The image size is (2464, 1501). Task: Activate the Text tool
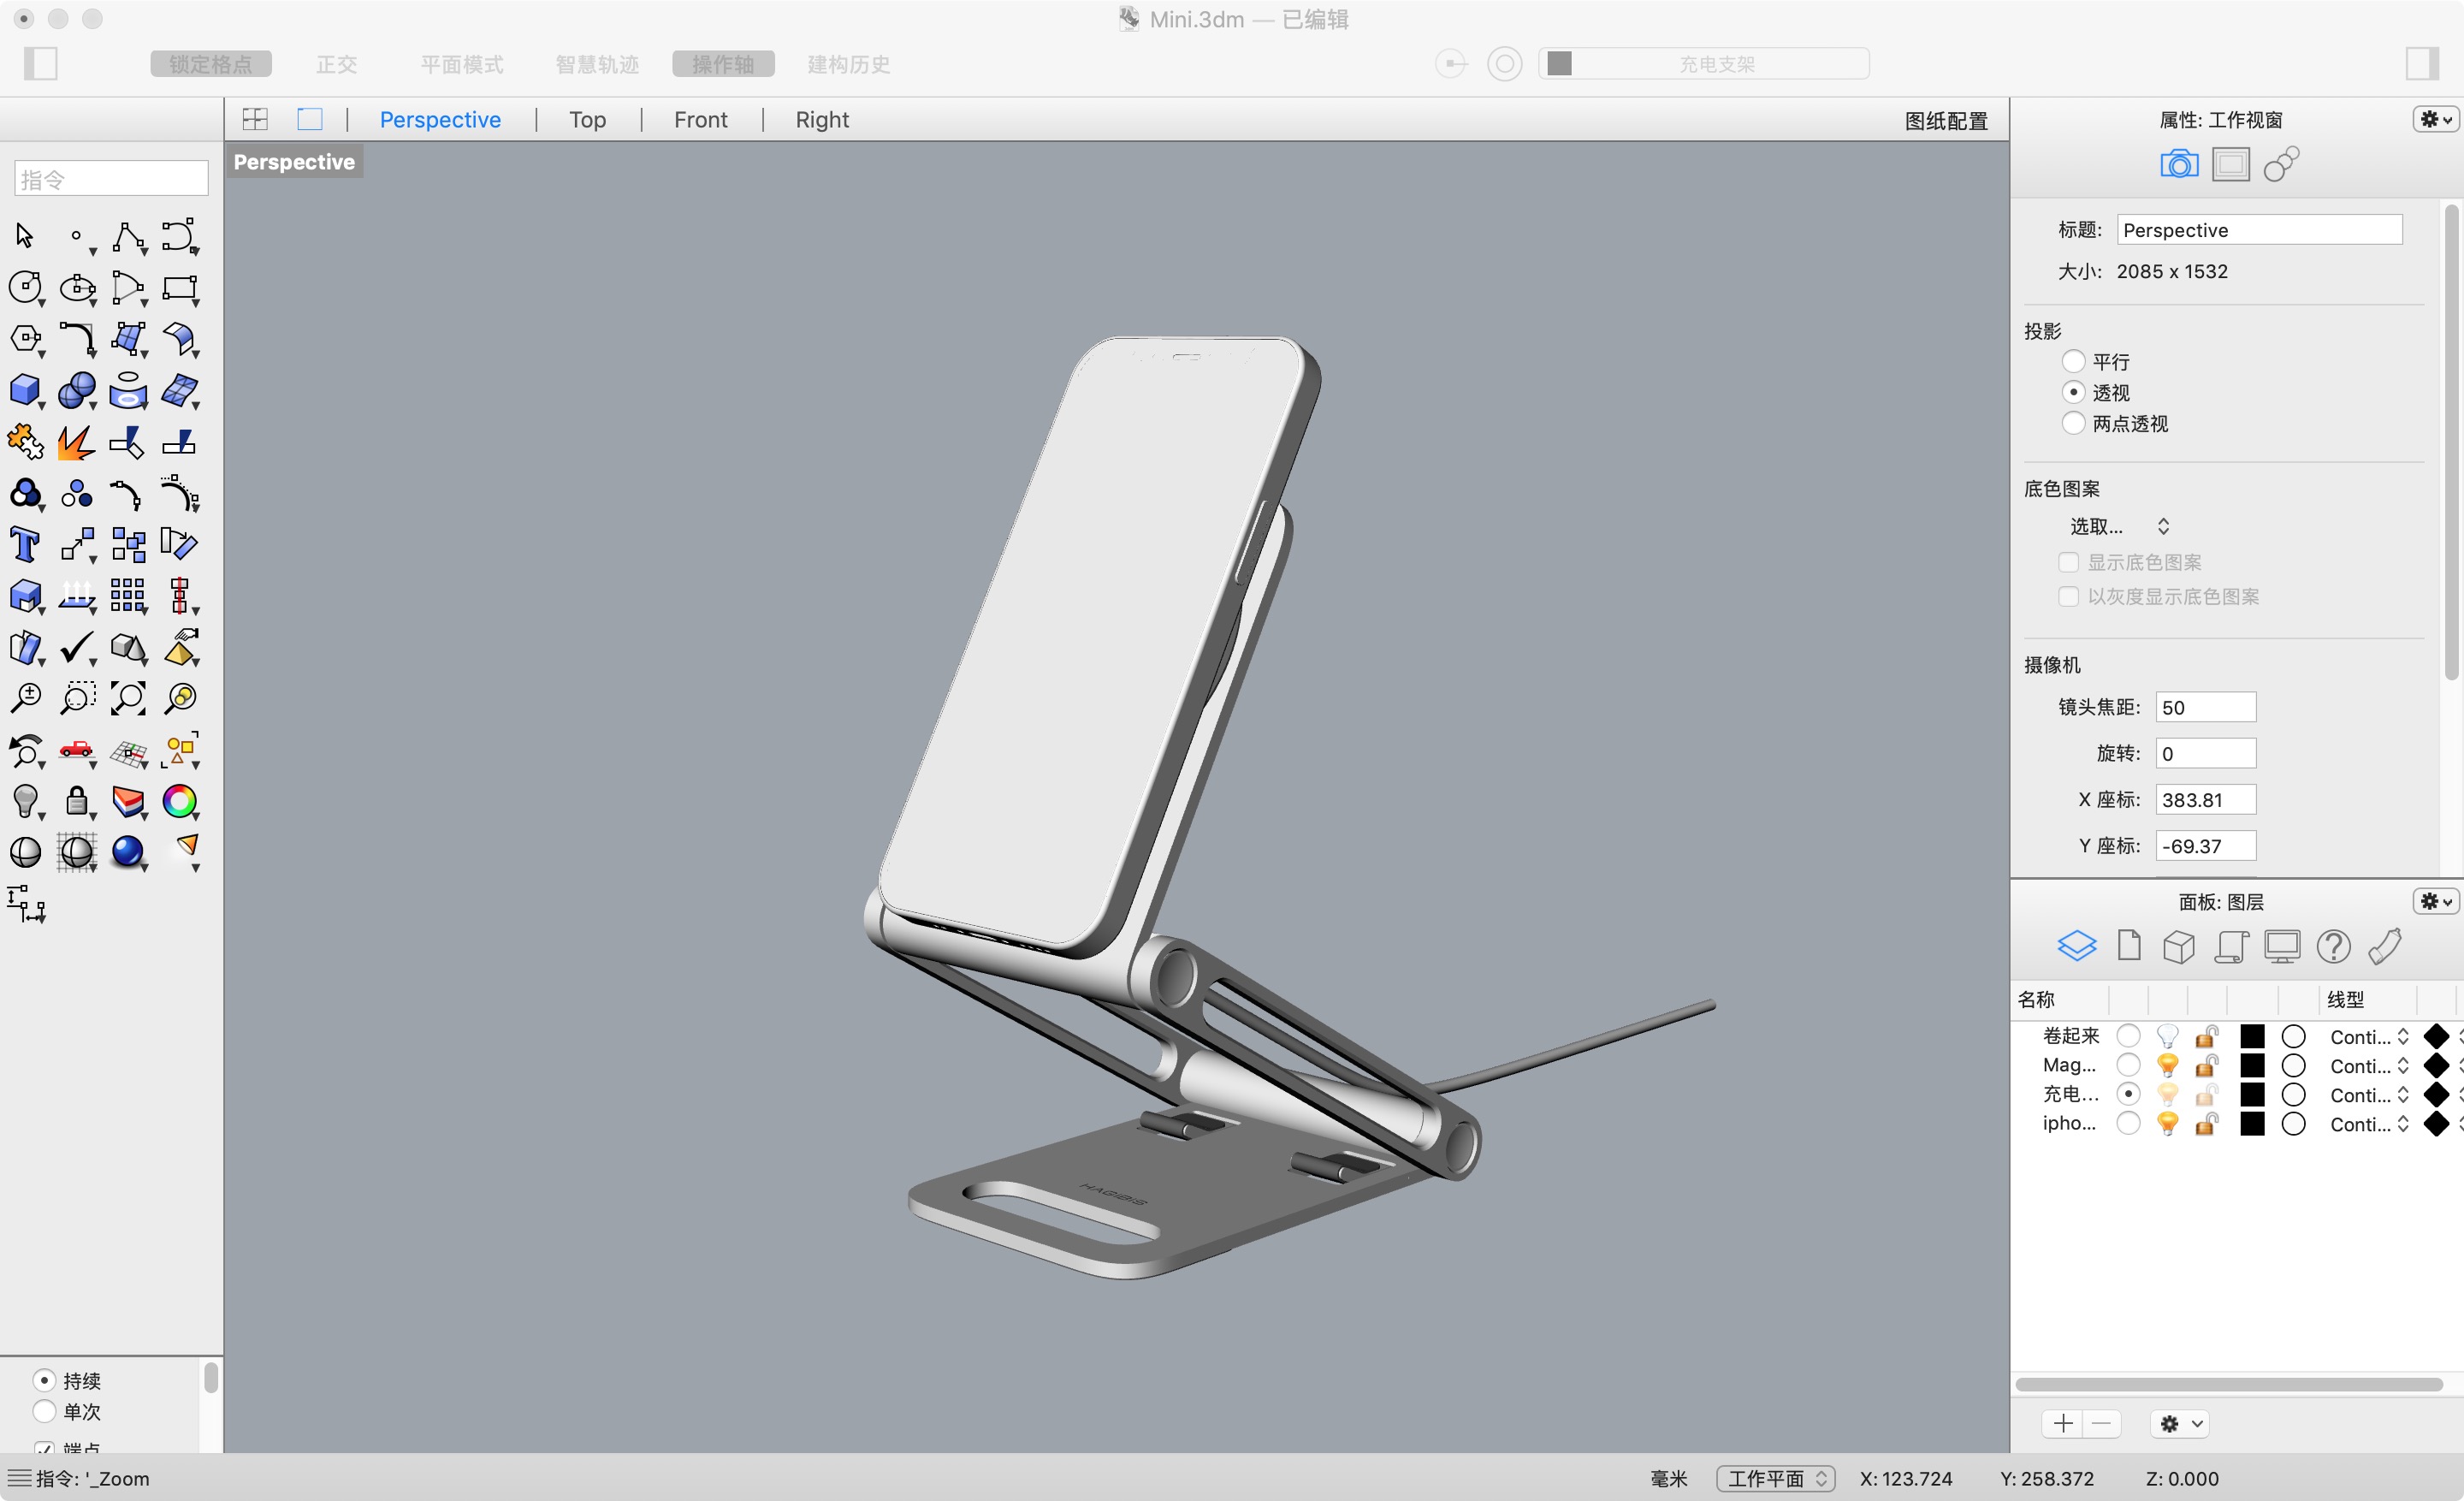25,544
